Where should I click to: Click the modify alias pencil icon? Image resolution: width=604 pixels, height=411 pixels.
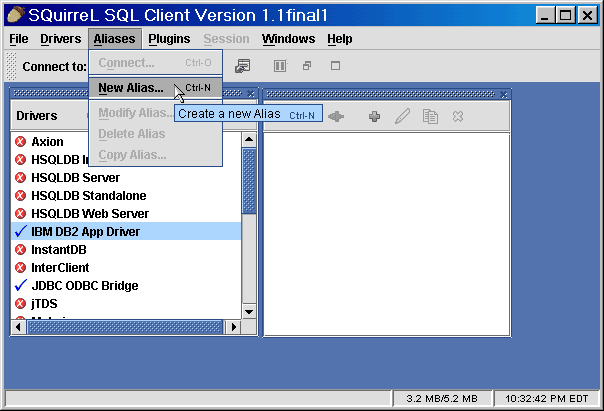click(x=403, y=116)
